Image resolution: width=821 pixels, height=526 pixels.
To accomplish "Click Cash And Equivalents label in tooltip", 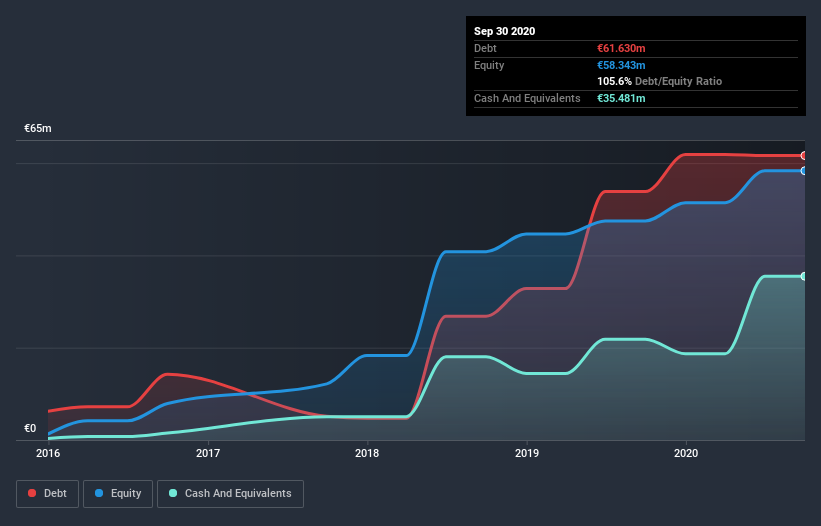I will 527,98.
